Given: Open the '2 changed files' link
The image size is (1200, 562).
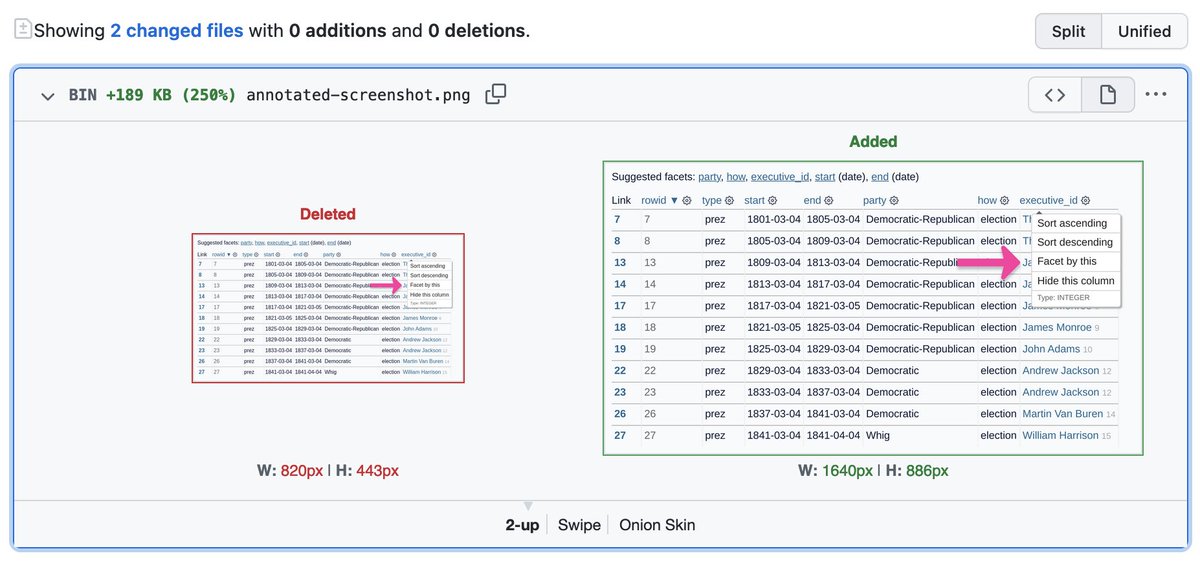Looking at the screenshot, I should tap(177, 31).
